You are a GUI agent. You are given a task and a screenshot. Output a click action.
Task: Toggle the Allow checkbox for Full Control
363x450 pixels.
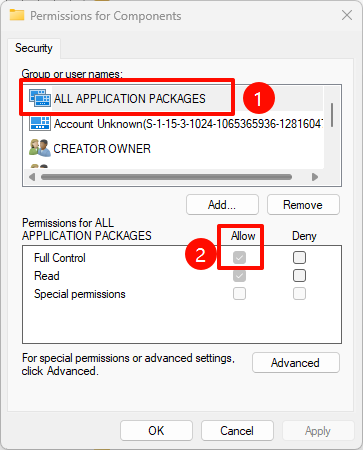(239, 257)
